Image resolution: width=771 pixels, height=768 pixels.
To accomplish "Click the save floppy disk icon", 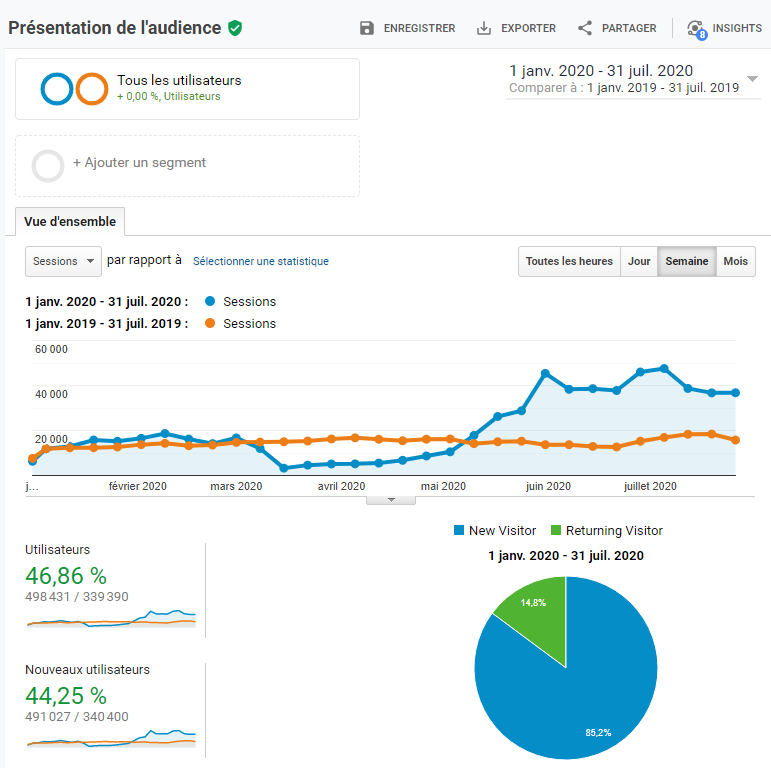I will point(367,28).
